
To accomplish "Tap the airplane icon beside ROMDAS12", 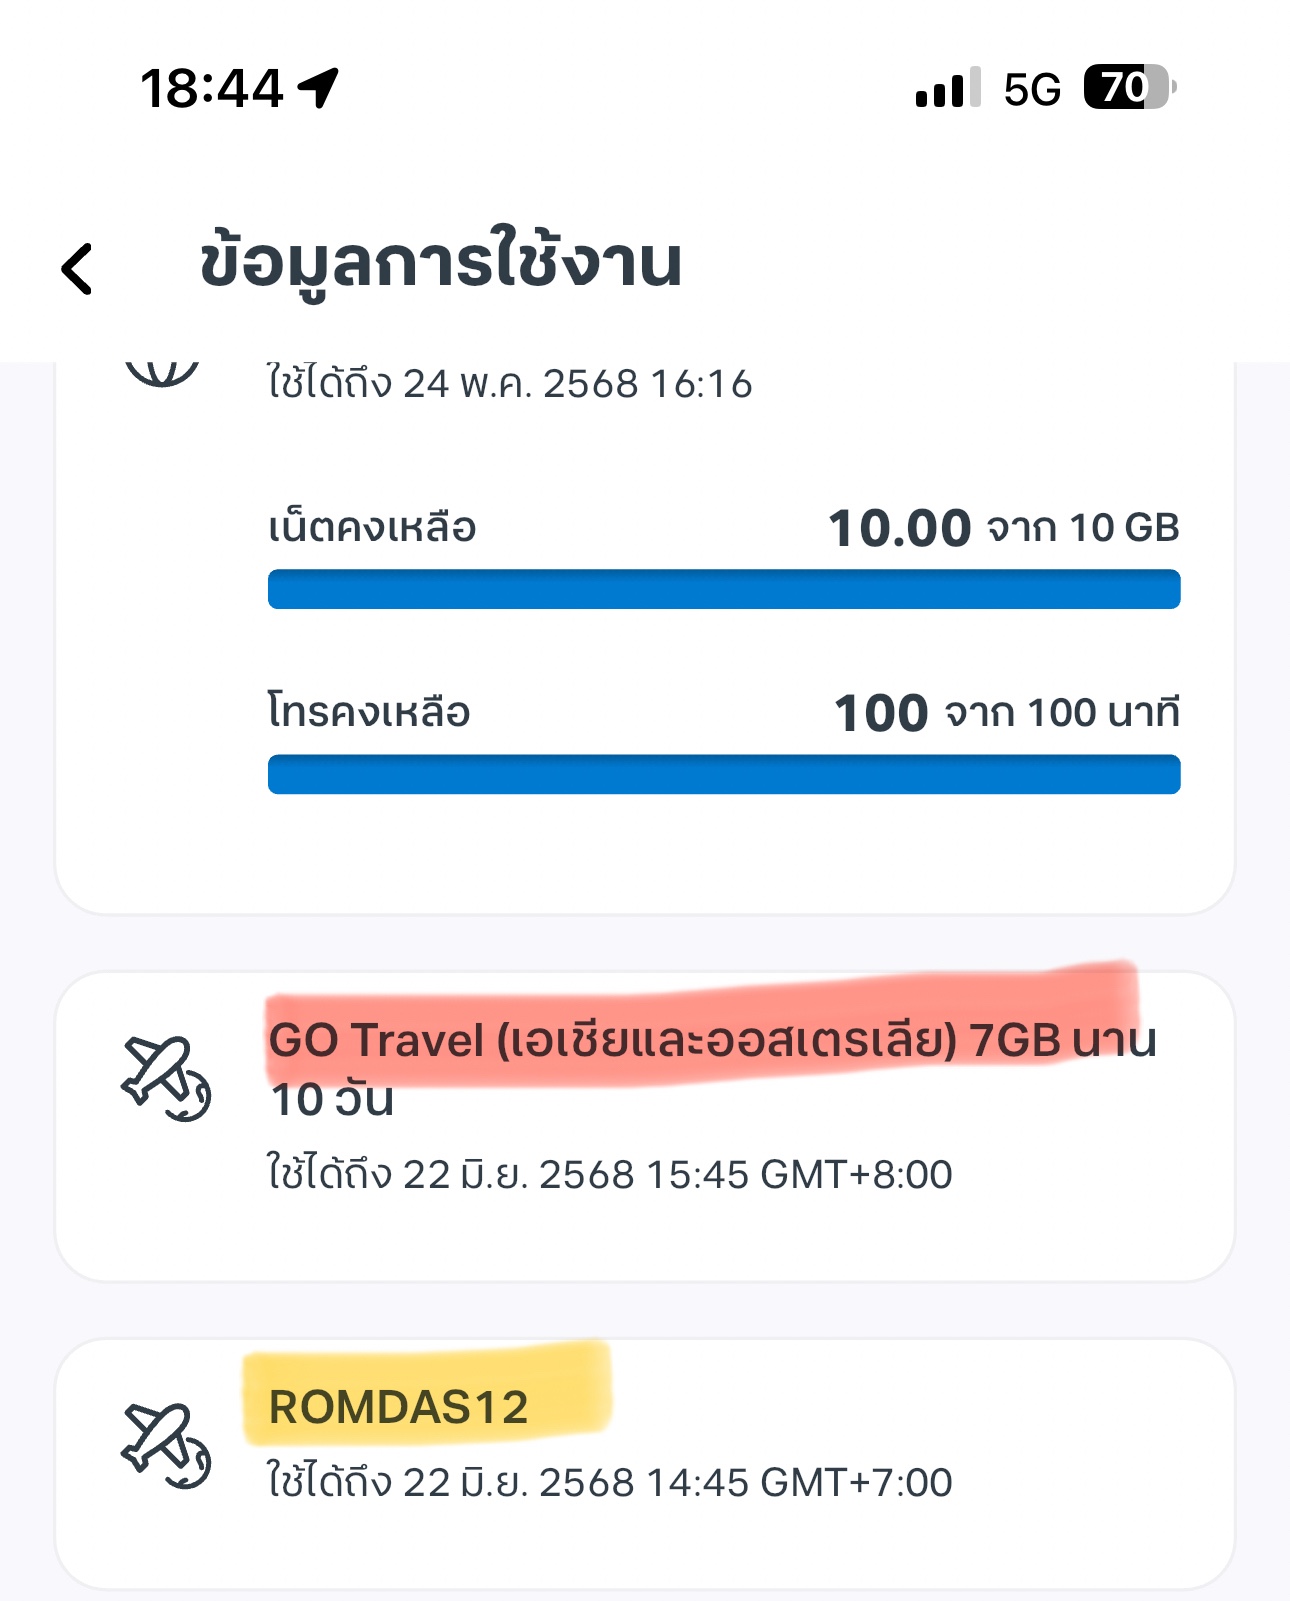I will pos(166,1446).
